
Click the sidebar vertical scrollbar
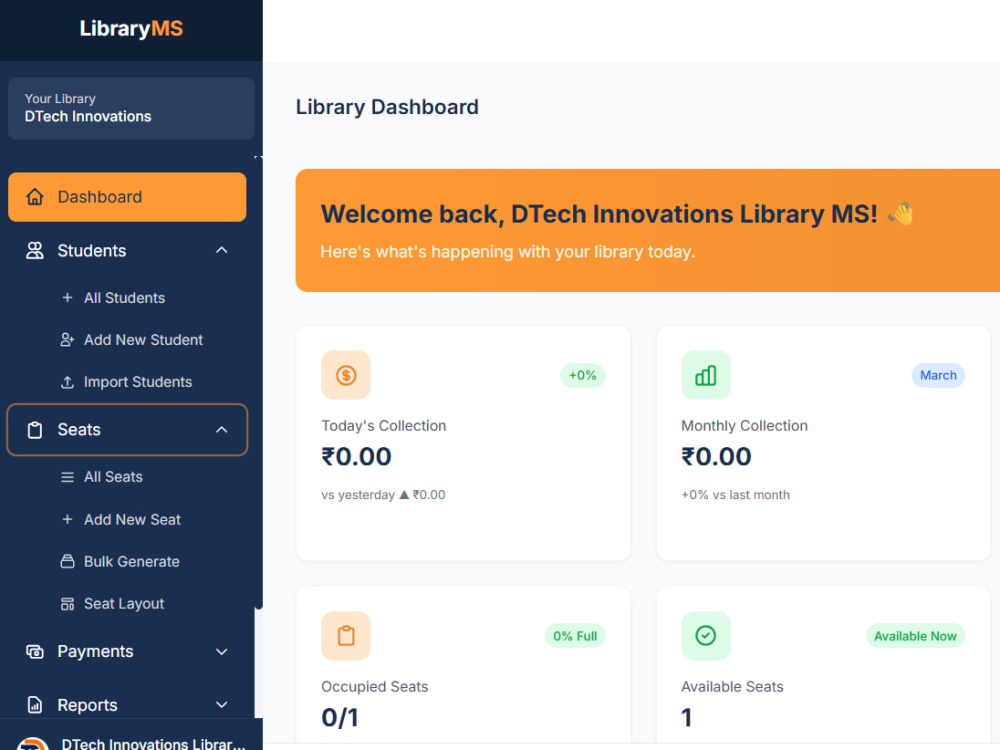coord(258,383)
